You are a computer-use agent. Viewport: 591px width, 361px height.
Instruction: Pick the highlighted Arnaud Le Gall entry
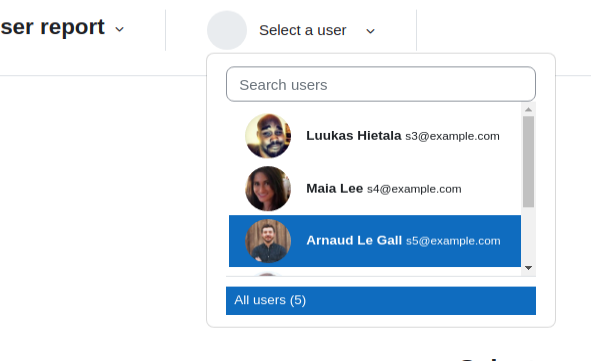[x=375, y=241]
